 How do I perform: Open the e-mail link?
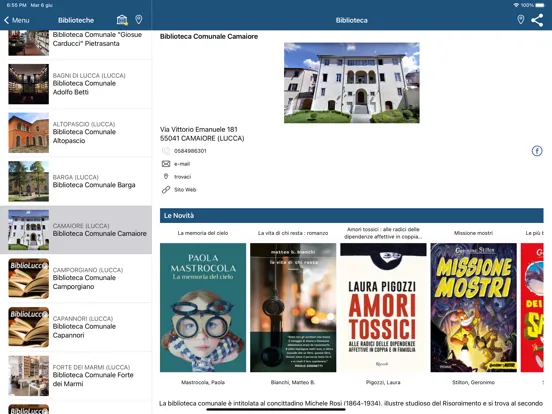pos(182,164)
